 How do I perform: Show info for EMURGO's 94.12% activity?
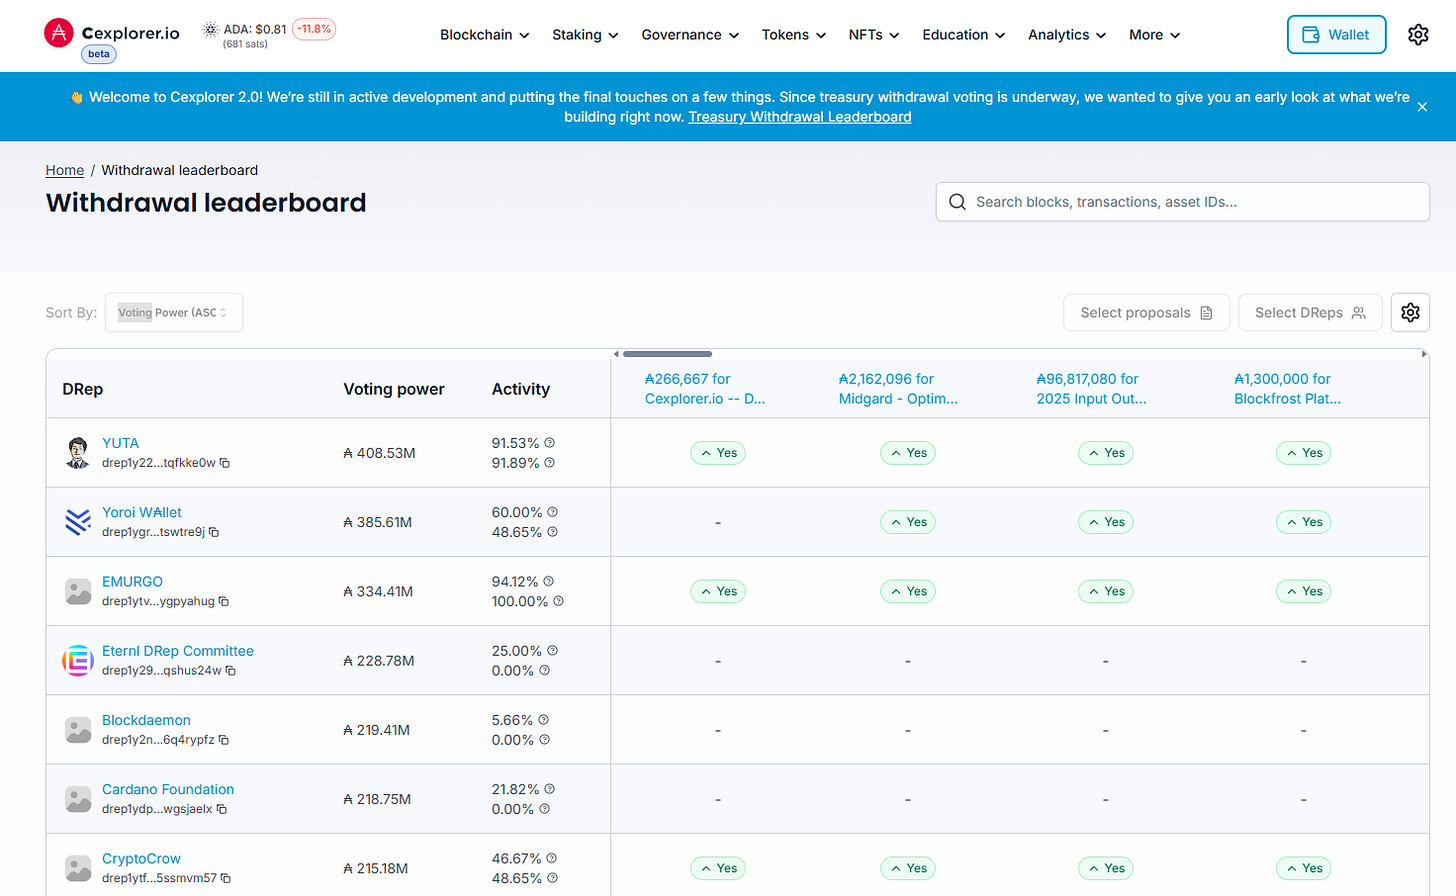[548, 581]
